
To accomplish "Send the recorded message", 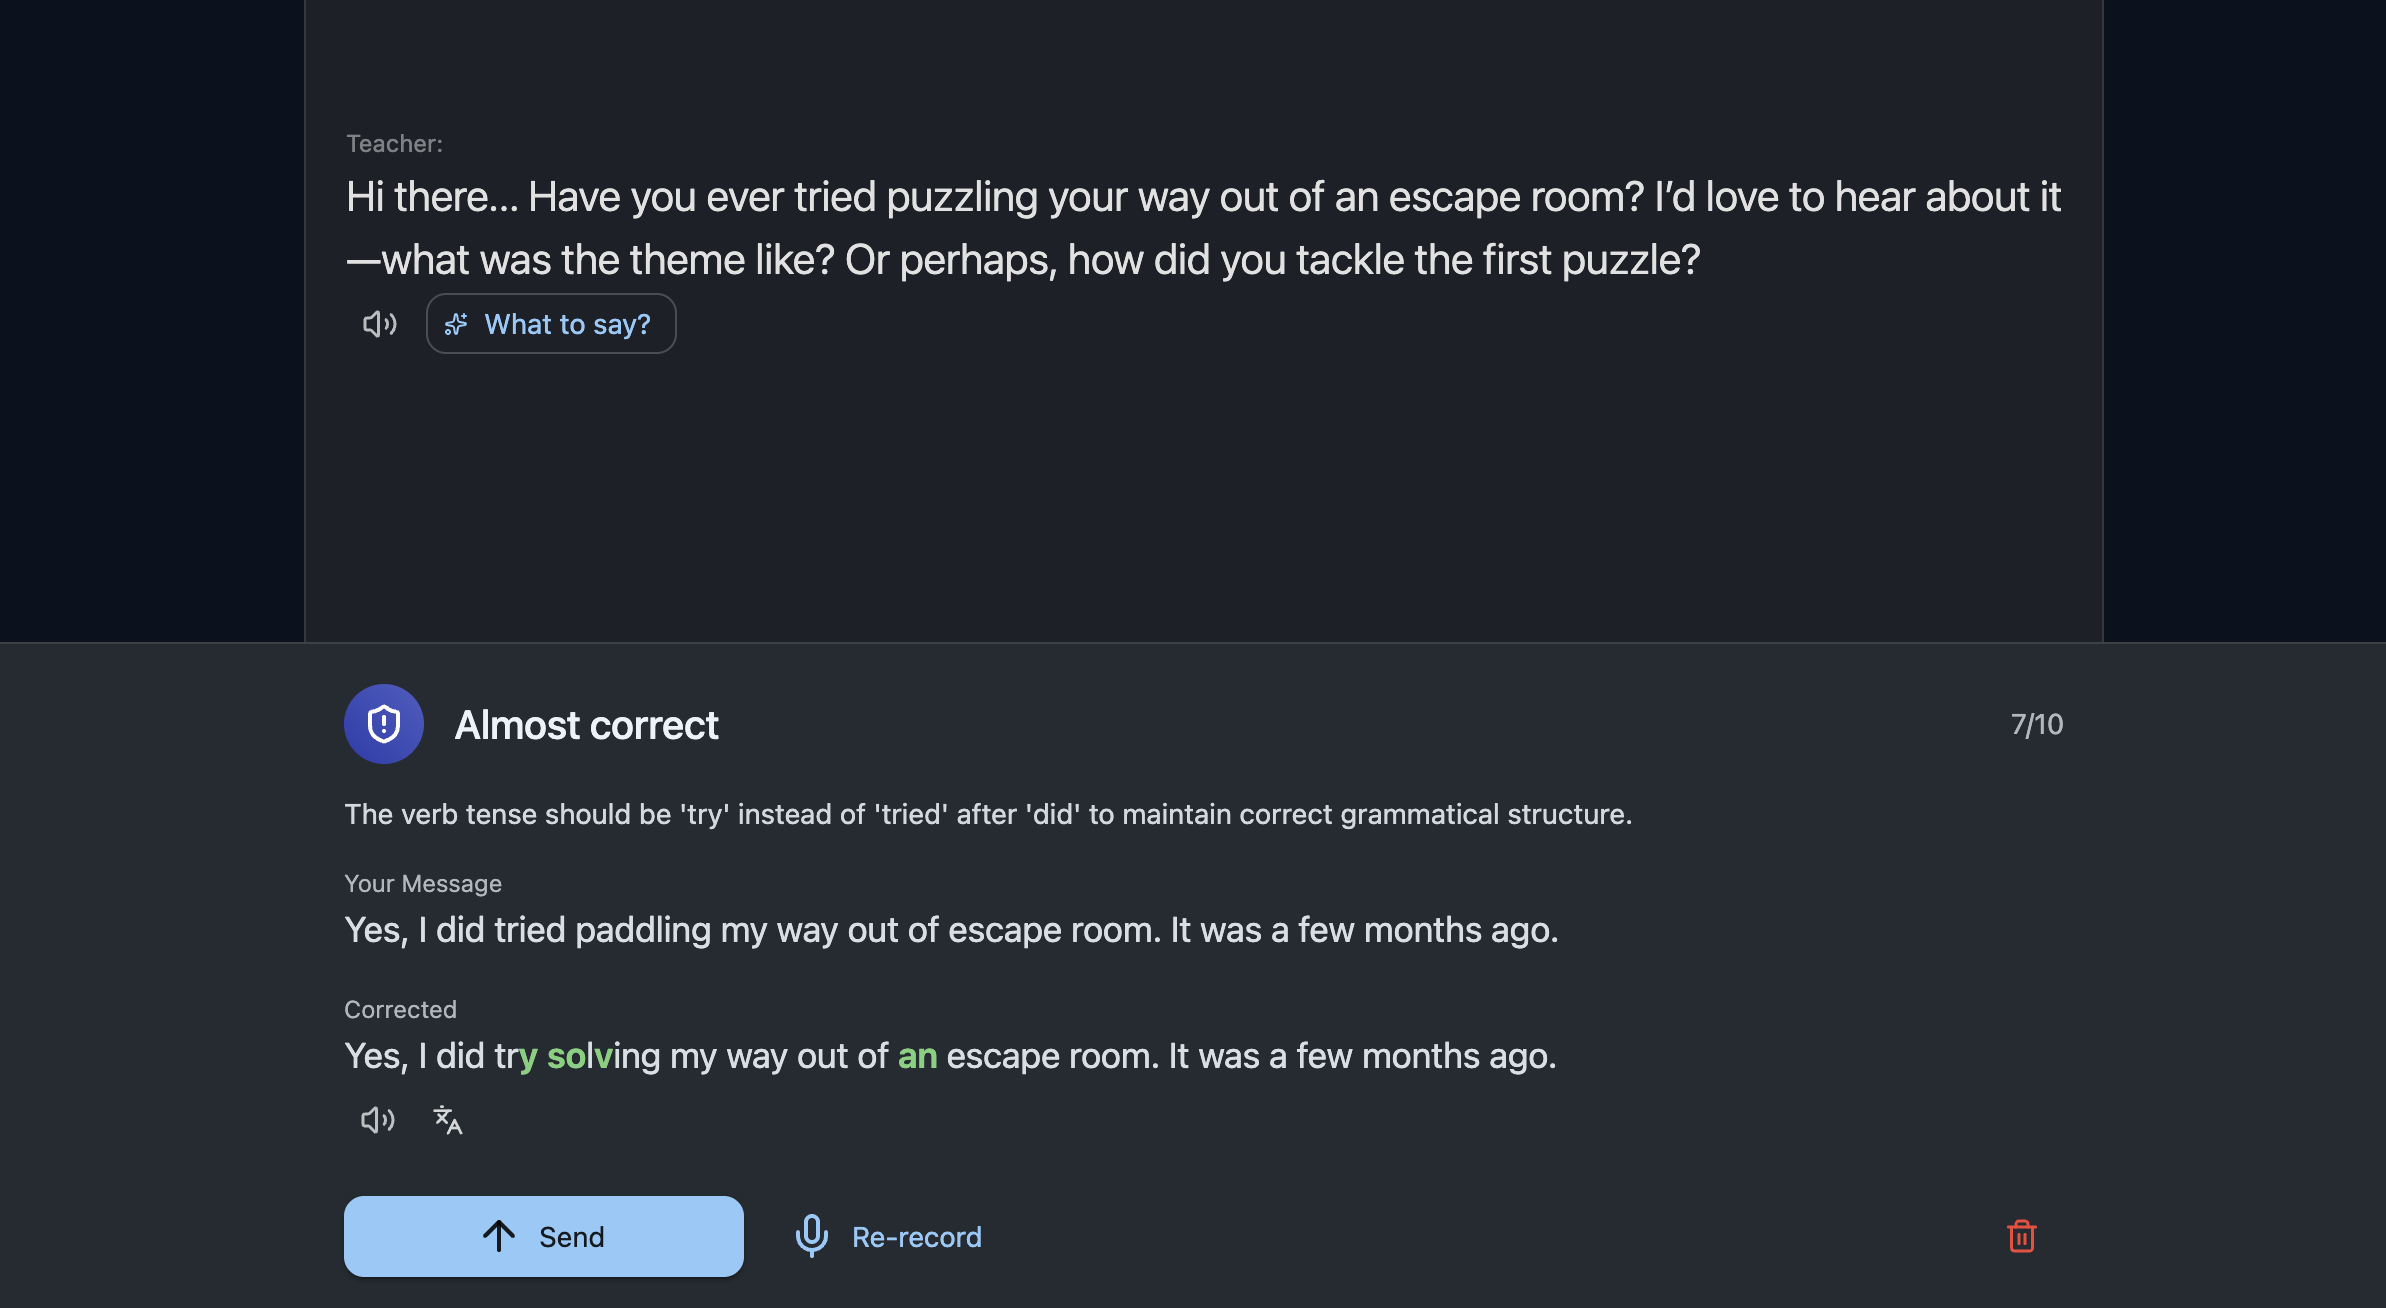I will pos(543,1237).
